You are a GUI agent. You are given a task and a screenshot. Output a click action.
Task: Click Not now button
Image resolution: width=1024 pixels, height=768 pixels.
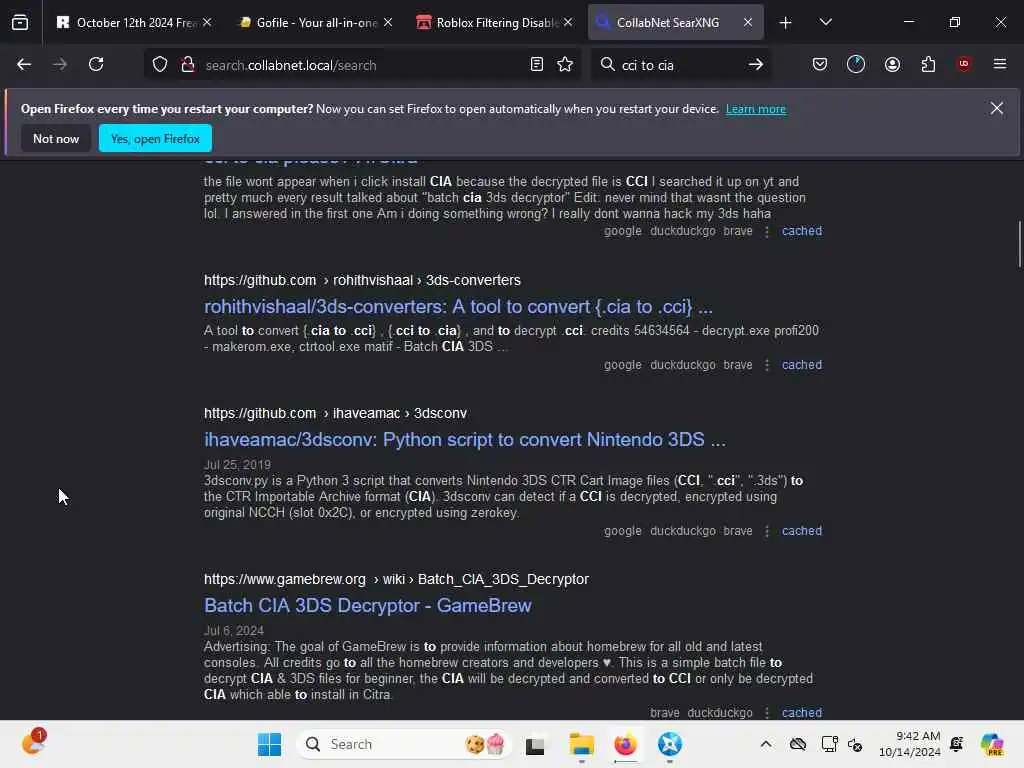point(56,138)
